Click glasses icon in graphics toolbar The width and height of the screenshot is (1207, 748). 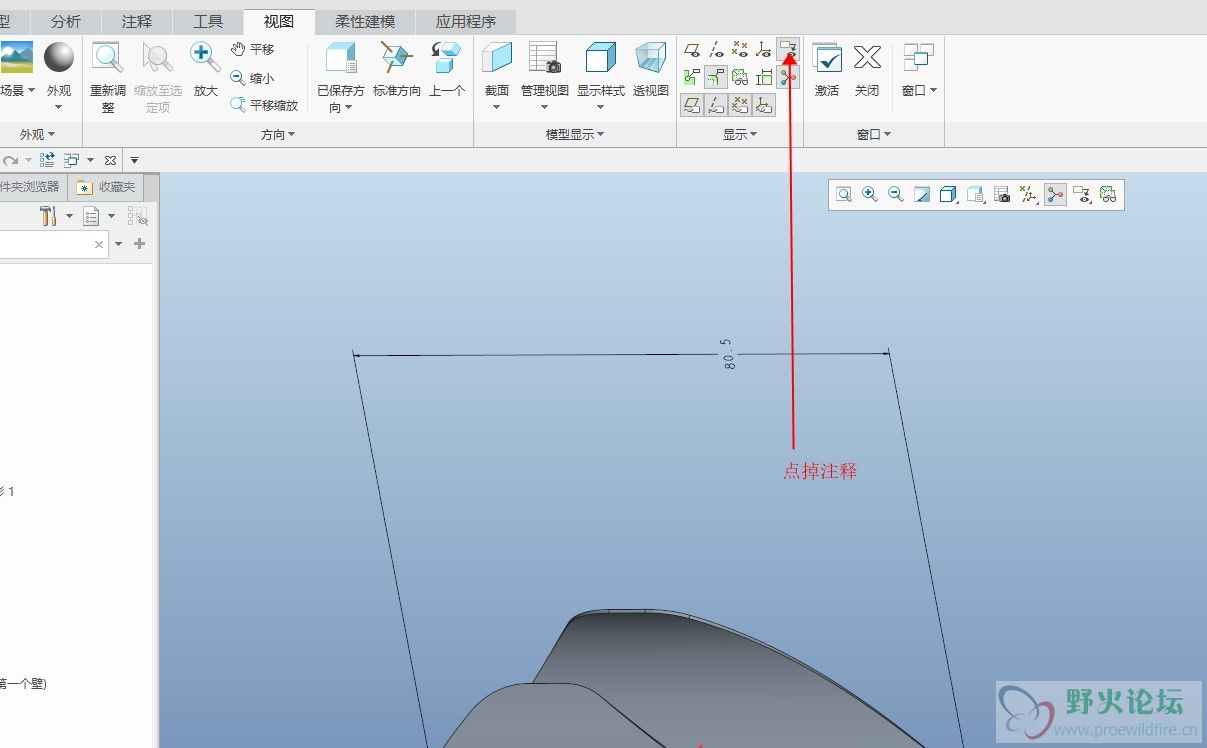coord(1107,194)
